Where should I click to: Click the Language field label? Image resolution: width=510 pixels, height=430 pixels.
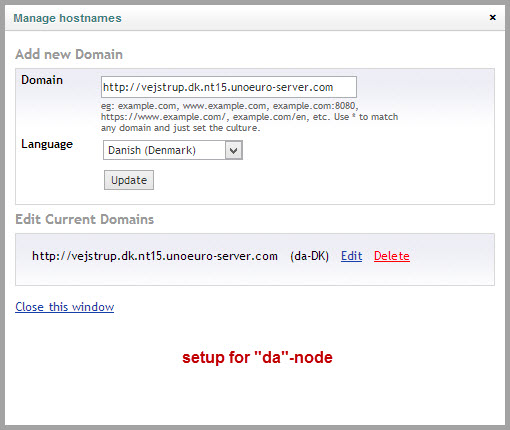tap(47, 144)
